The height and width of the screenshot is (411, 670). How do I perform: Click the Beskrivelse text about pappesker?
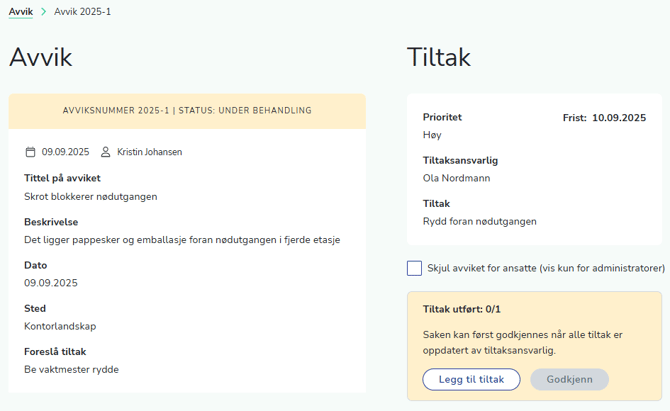point(182,240)
